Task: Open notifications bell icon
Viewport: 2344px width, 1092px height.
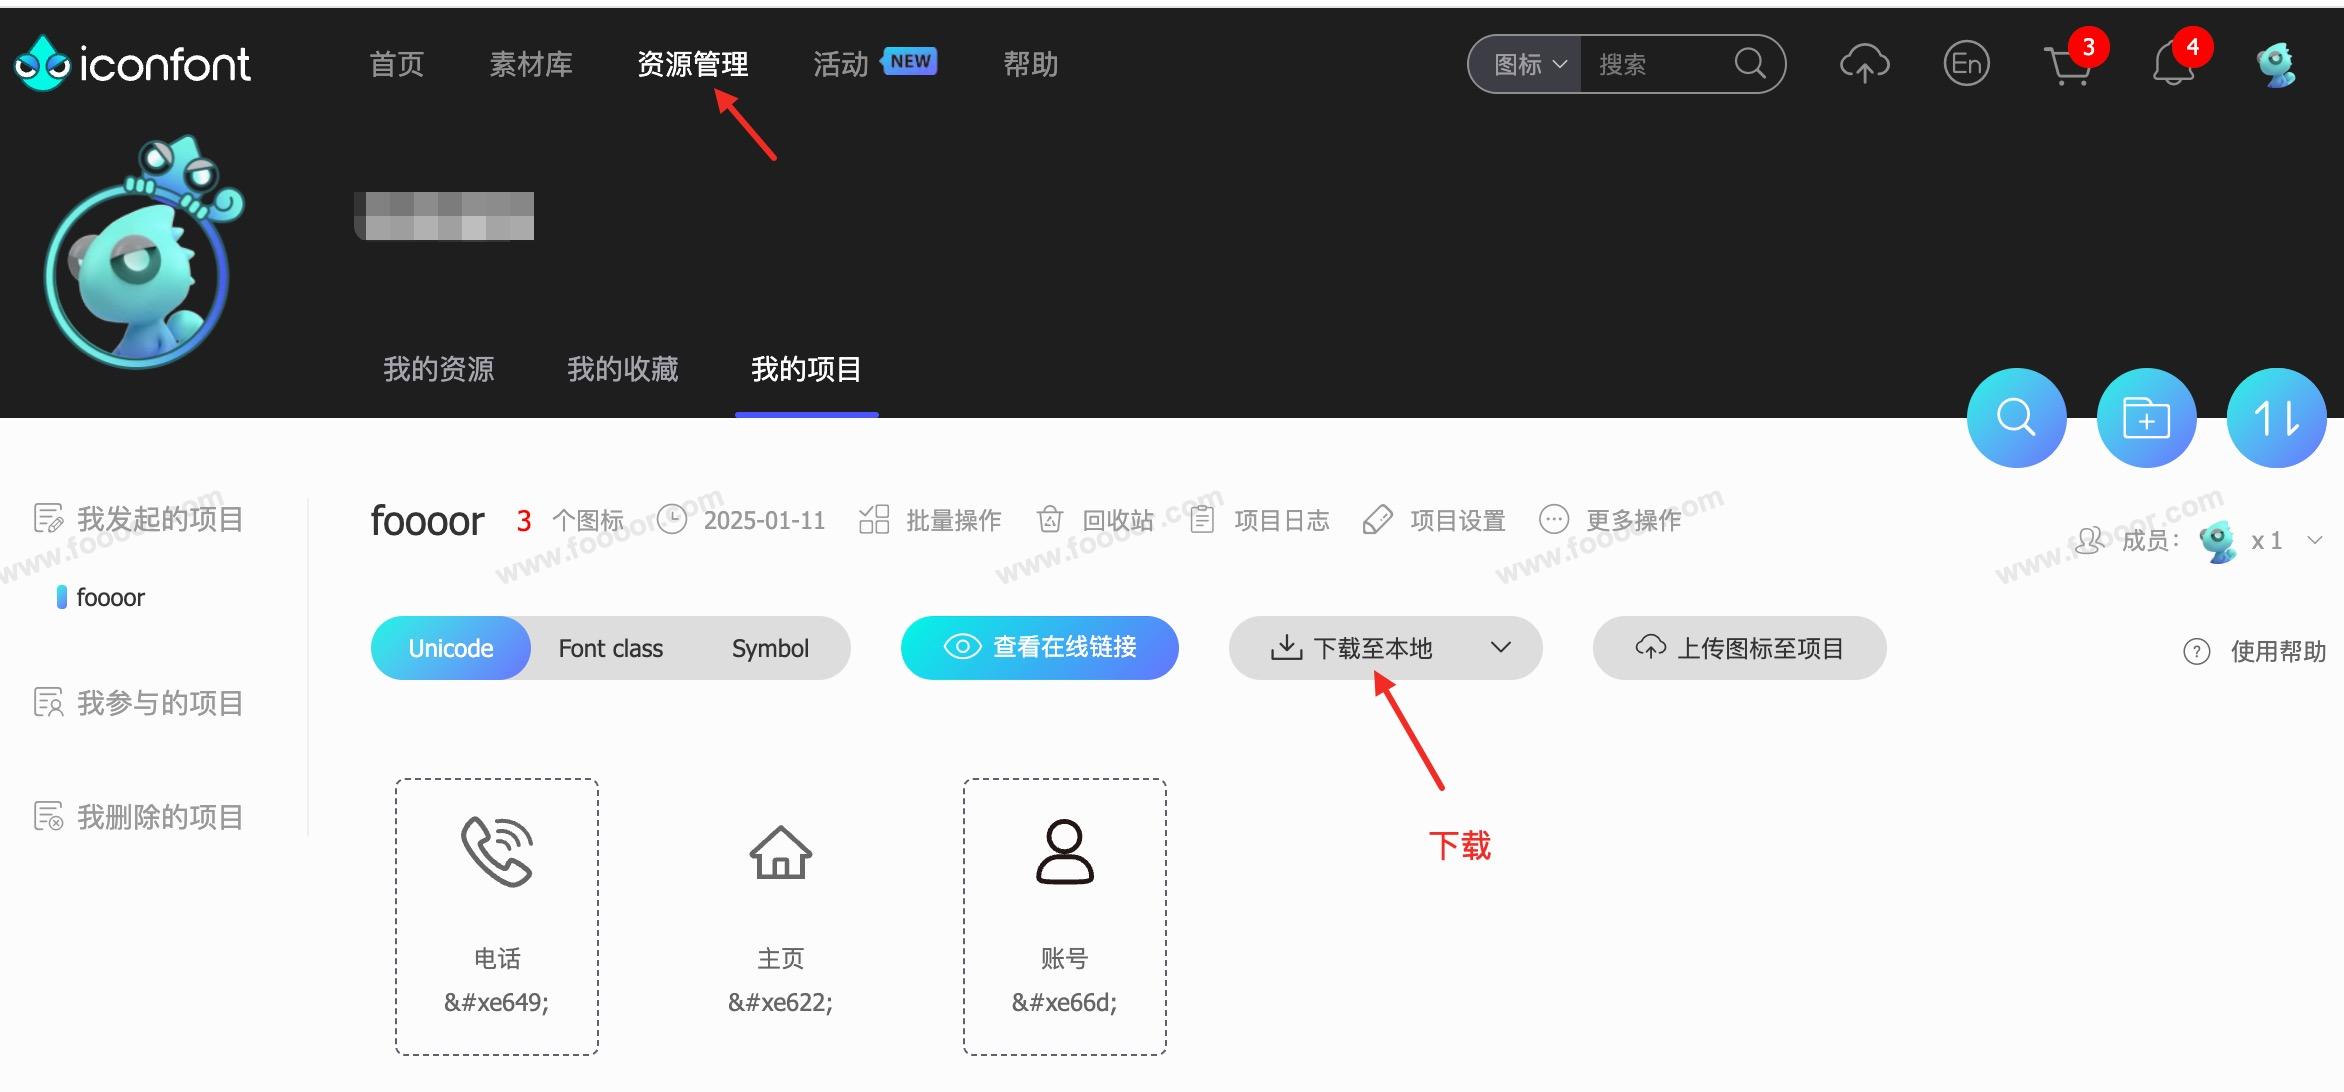Action: click(2172, 67)
